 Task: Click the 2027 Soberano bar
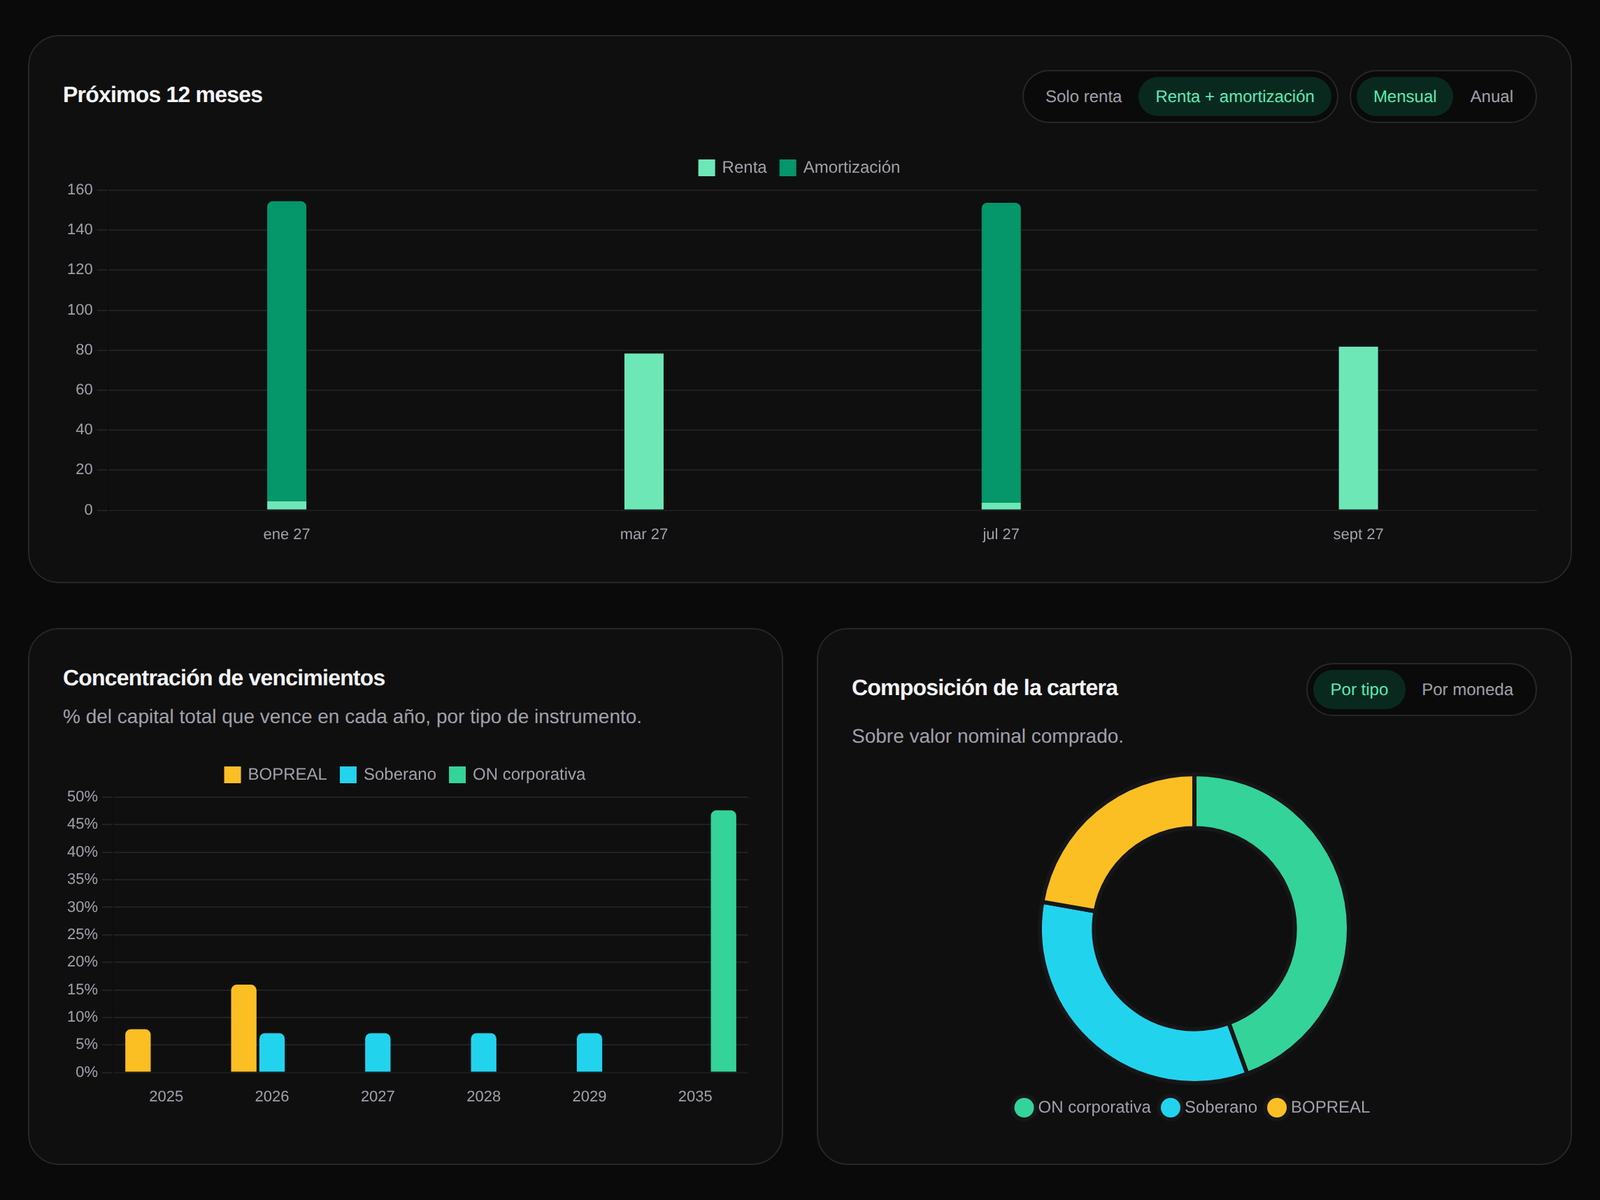378,1053
